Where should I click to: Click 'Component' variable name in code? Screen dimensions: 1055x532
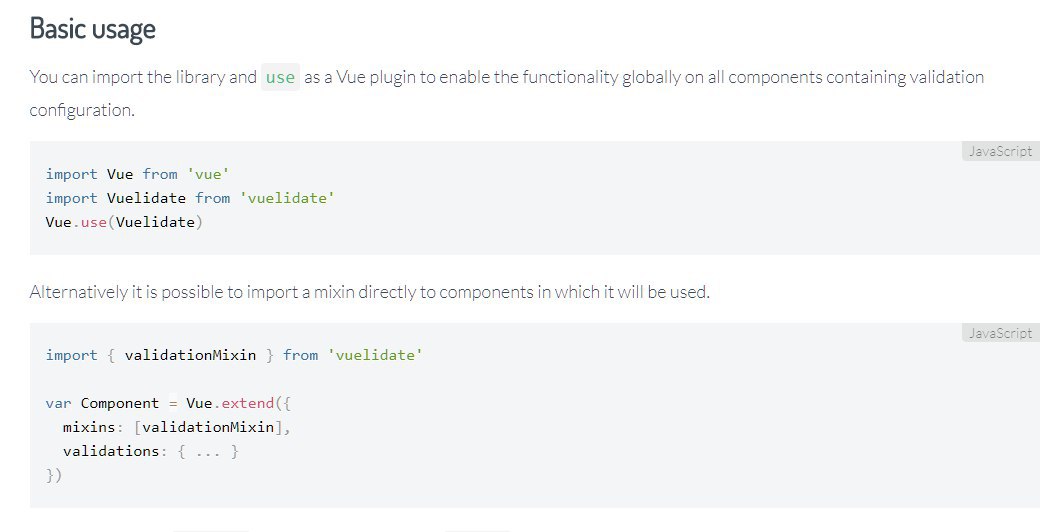120,404
